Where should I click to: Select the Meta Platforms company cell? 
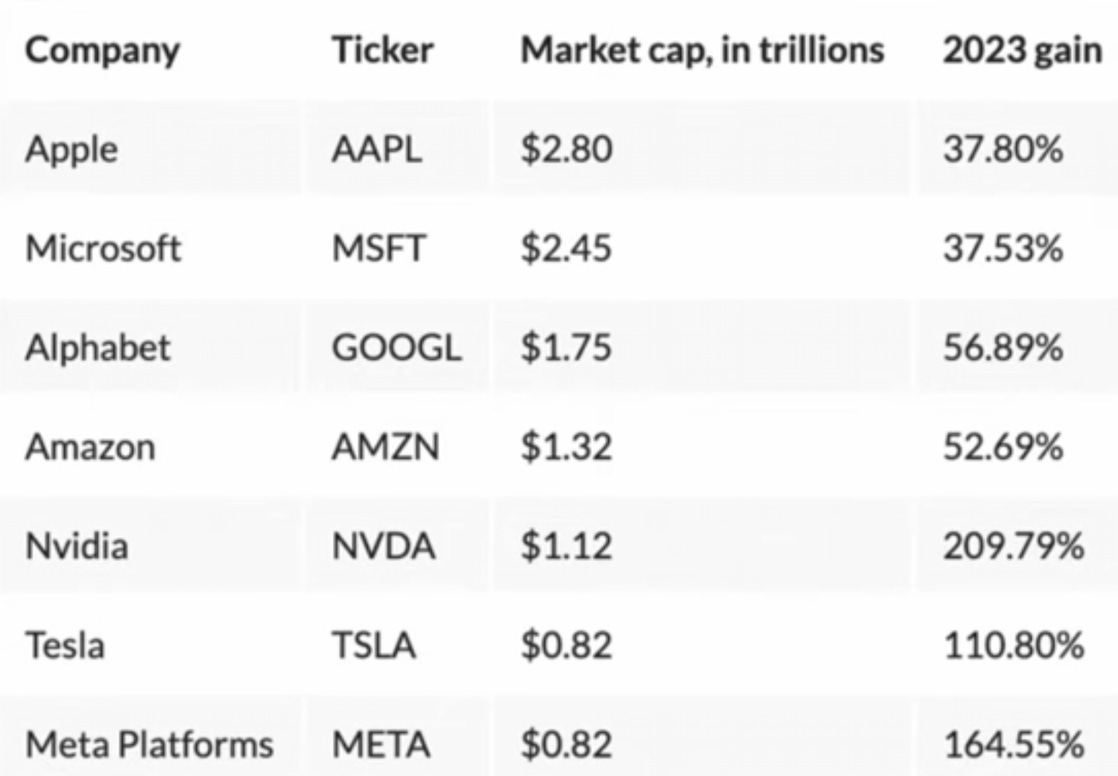(150, 745)
